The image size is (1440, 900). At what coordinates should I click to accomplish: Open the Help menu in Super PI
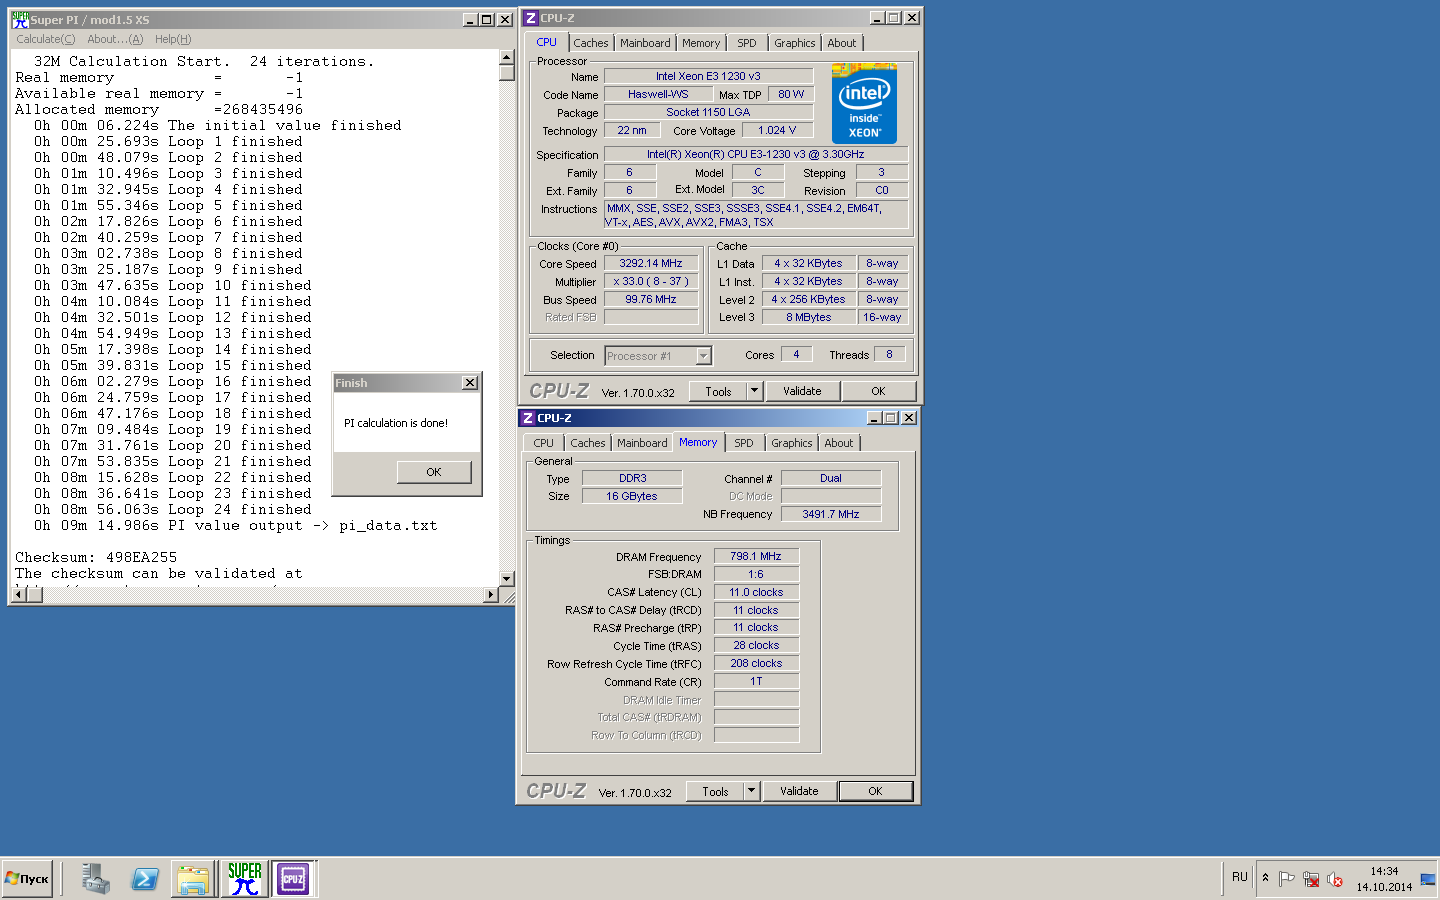click(173, 39)
